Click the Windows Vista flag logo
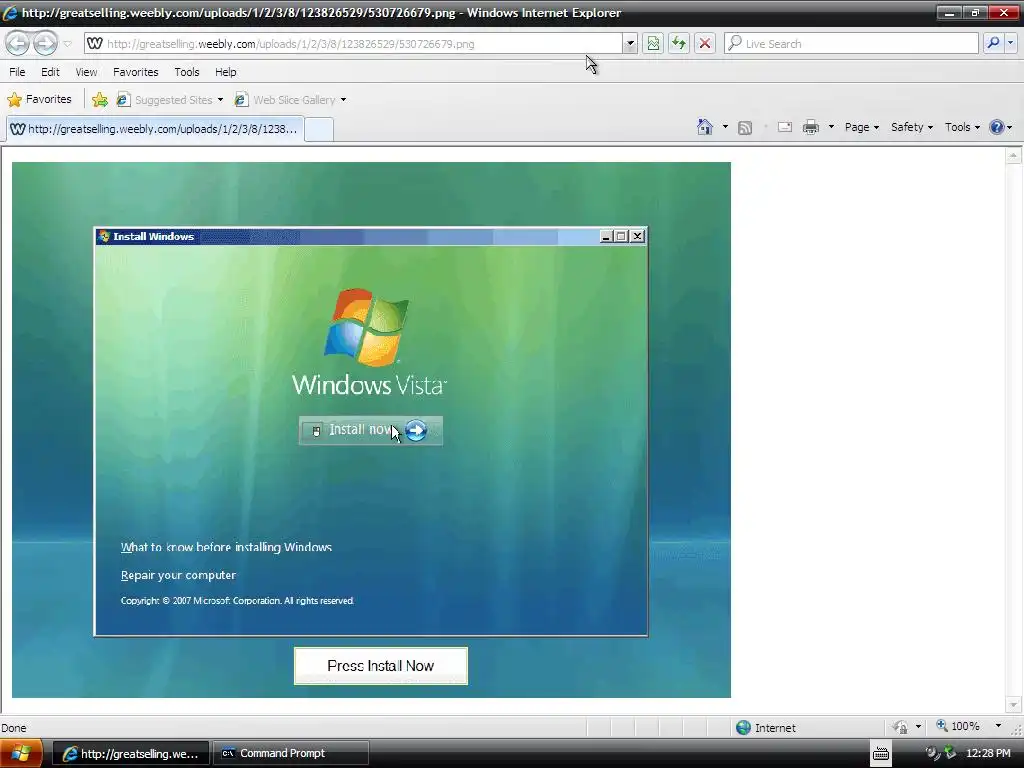 [x=366, y=327]
